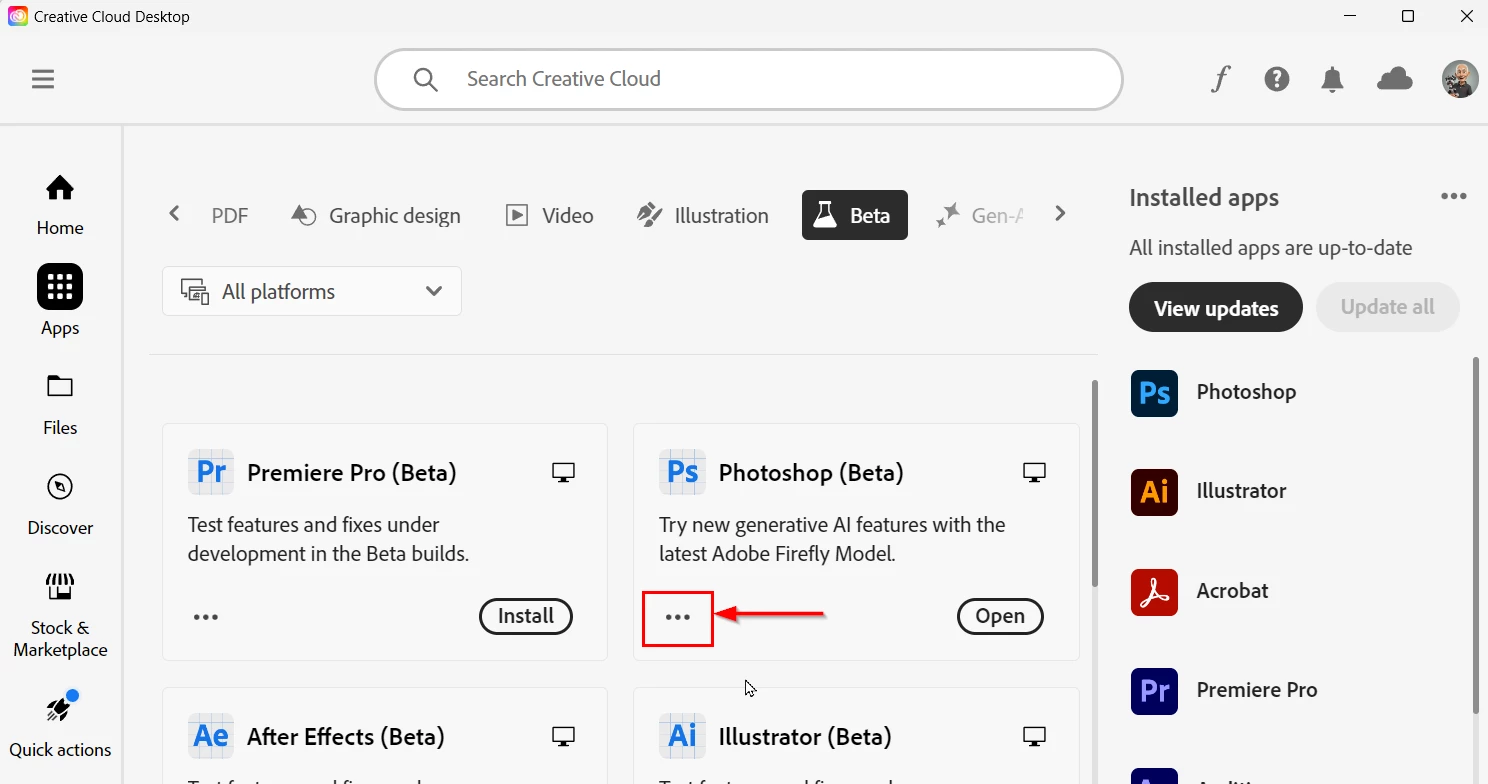This screenshot has height=784, width=1488.
Task: Click Acrobat name in Installed apps
Action: tap(1232, 591)
